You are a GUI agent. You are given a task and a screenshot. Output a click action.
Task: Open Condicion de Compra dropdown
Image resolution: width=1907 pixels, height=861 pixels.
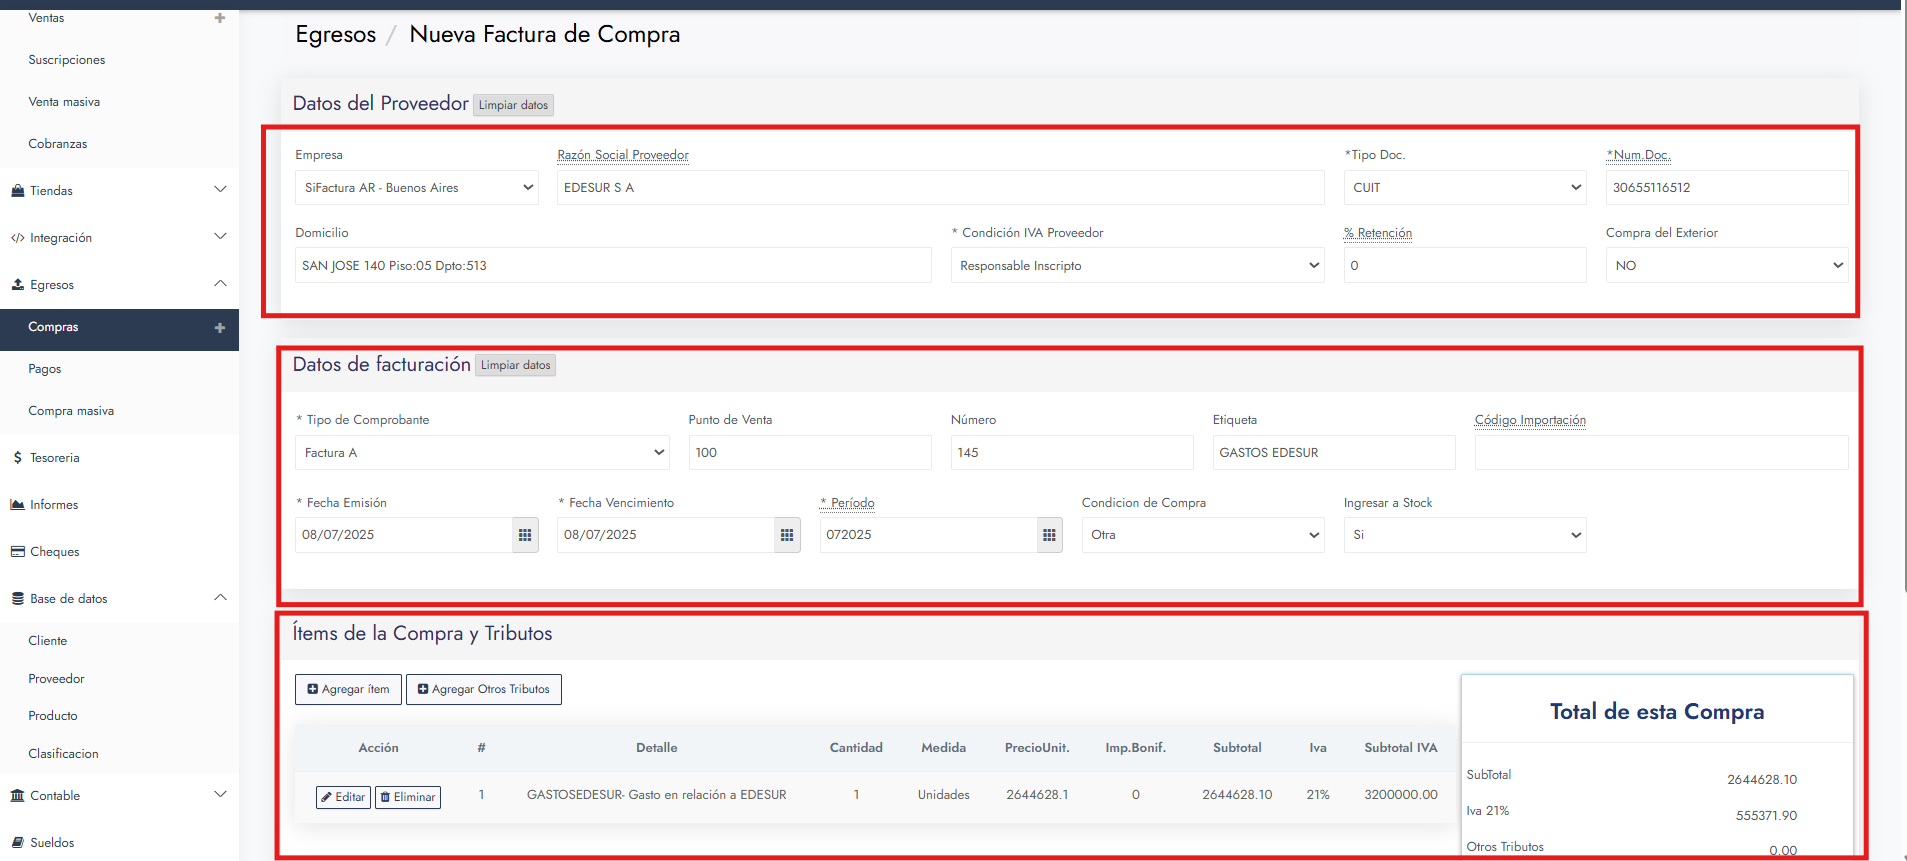click(x=1203, y=535)
